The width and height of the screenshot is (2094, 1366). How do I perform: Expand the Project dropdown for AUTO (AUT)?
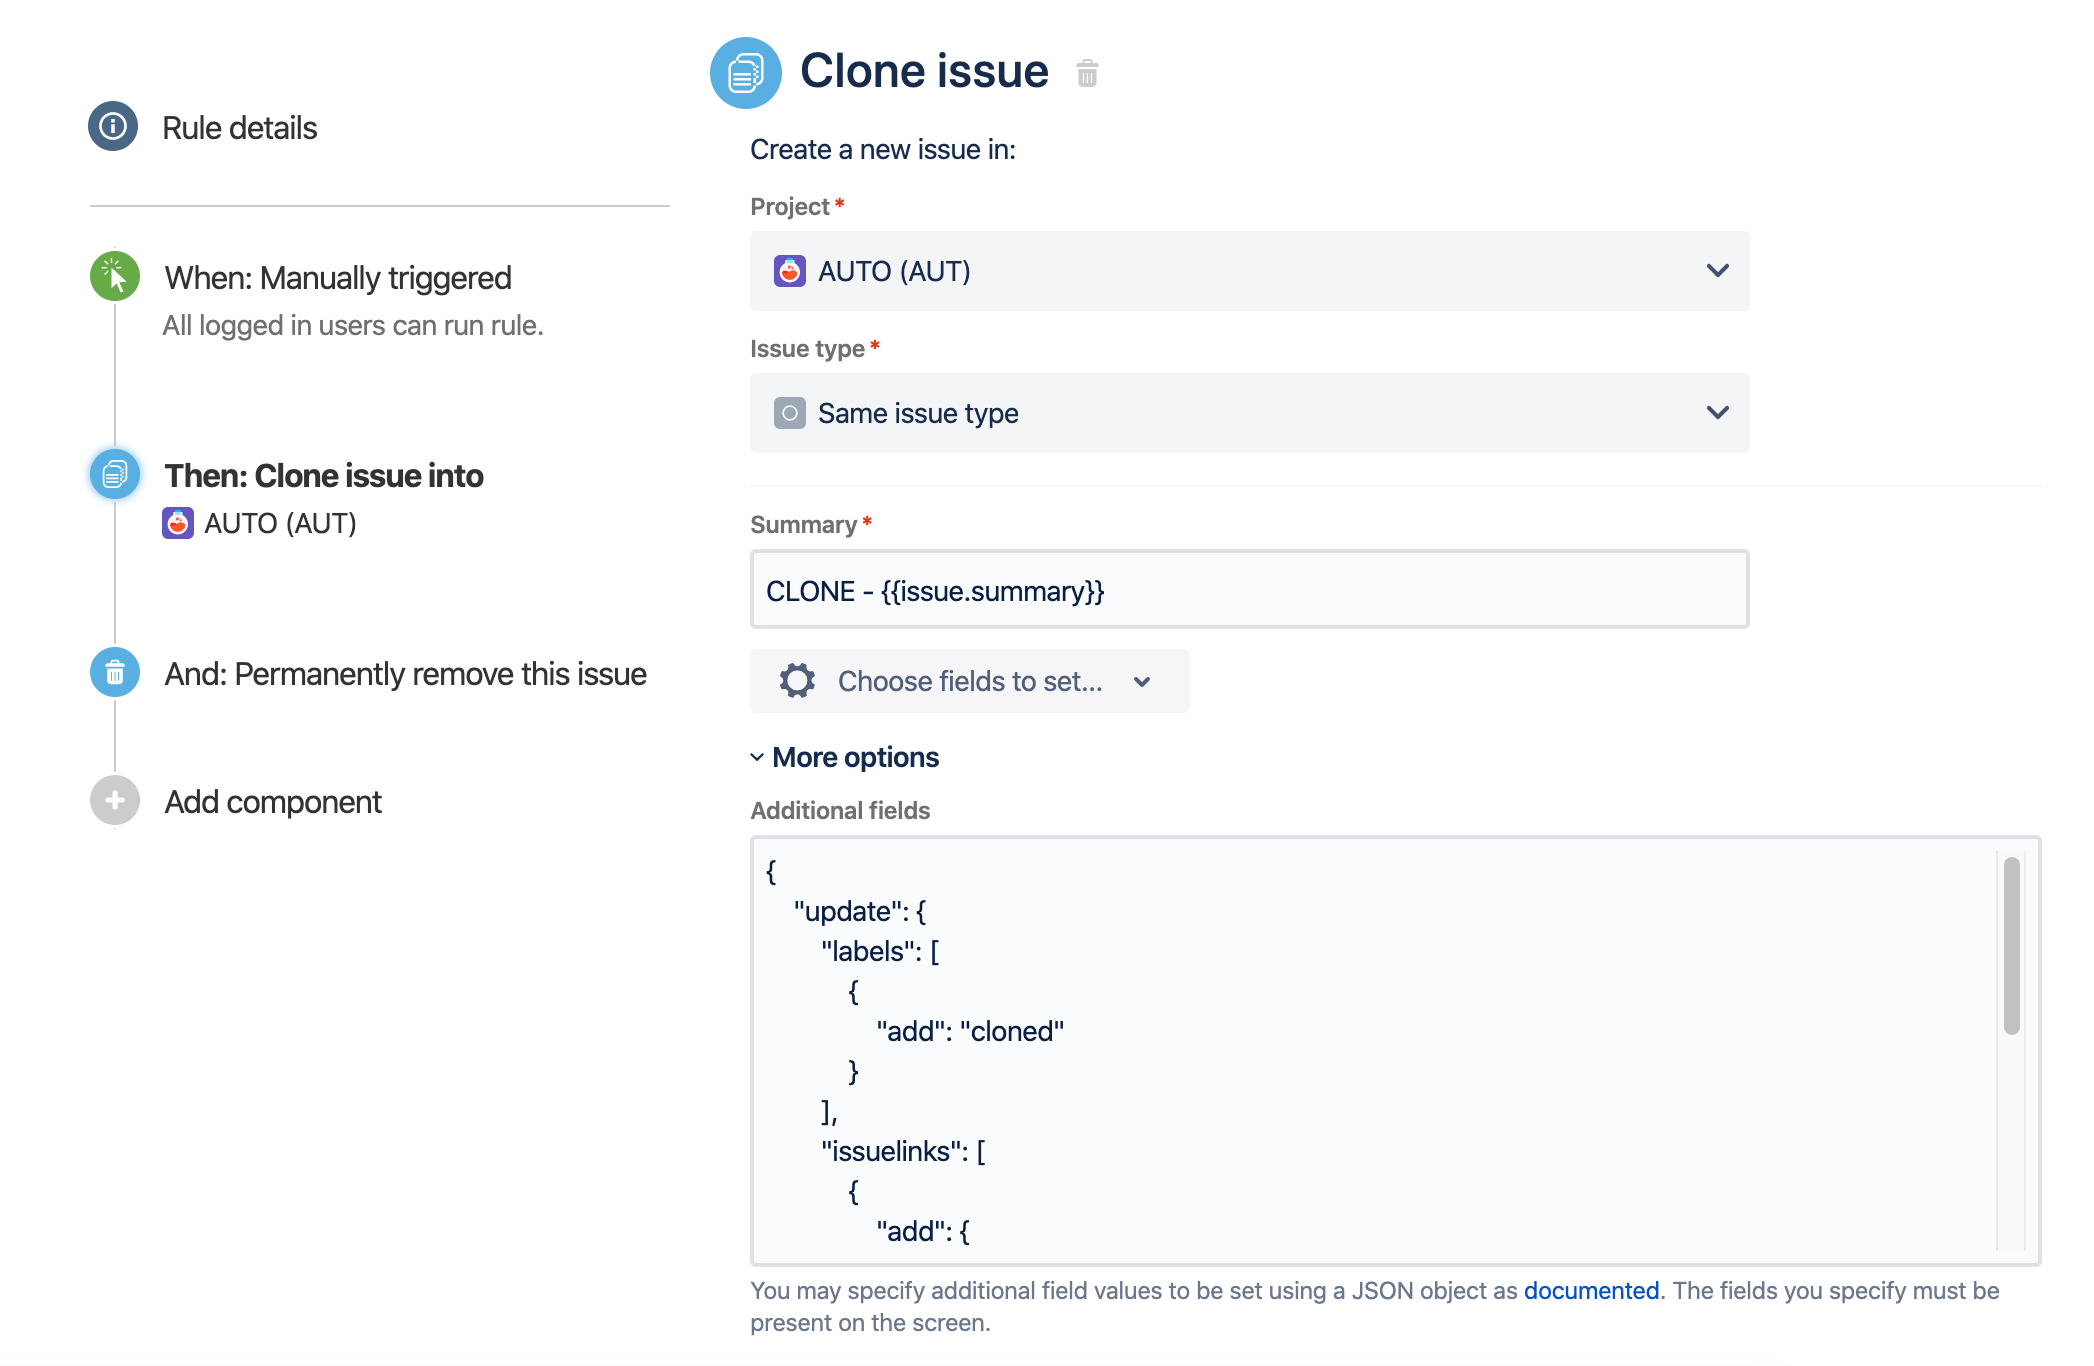[1719, 272]
